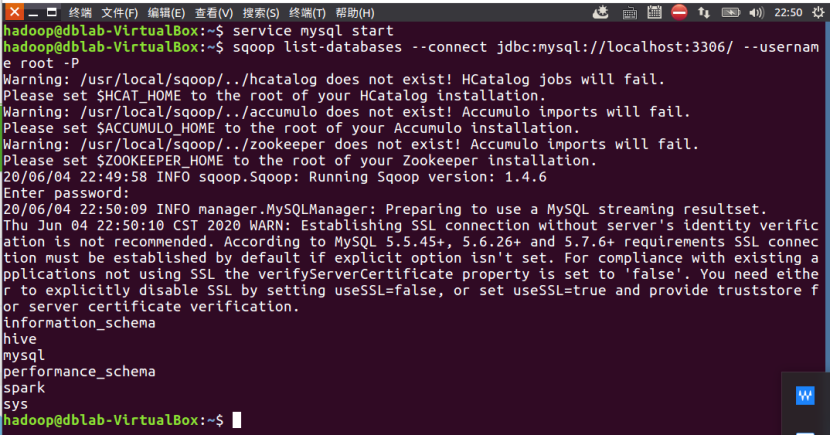The width and height of the screenshot is (831, 436).
Task: Open the 查看(V) menu
Action: (214, 13)
